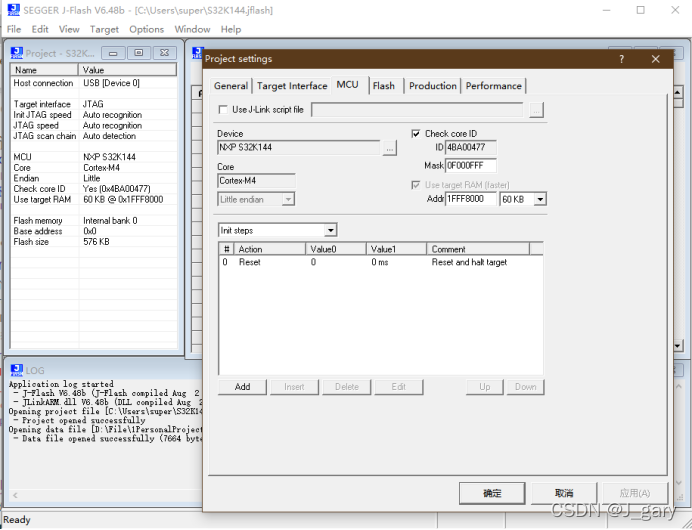
Task: Click background window scroll down arrow
Action: 678,346
